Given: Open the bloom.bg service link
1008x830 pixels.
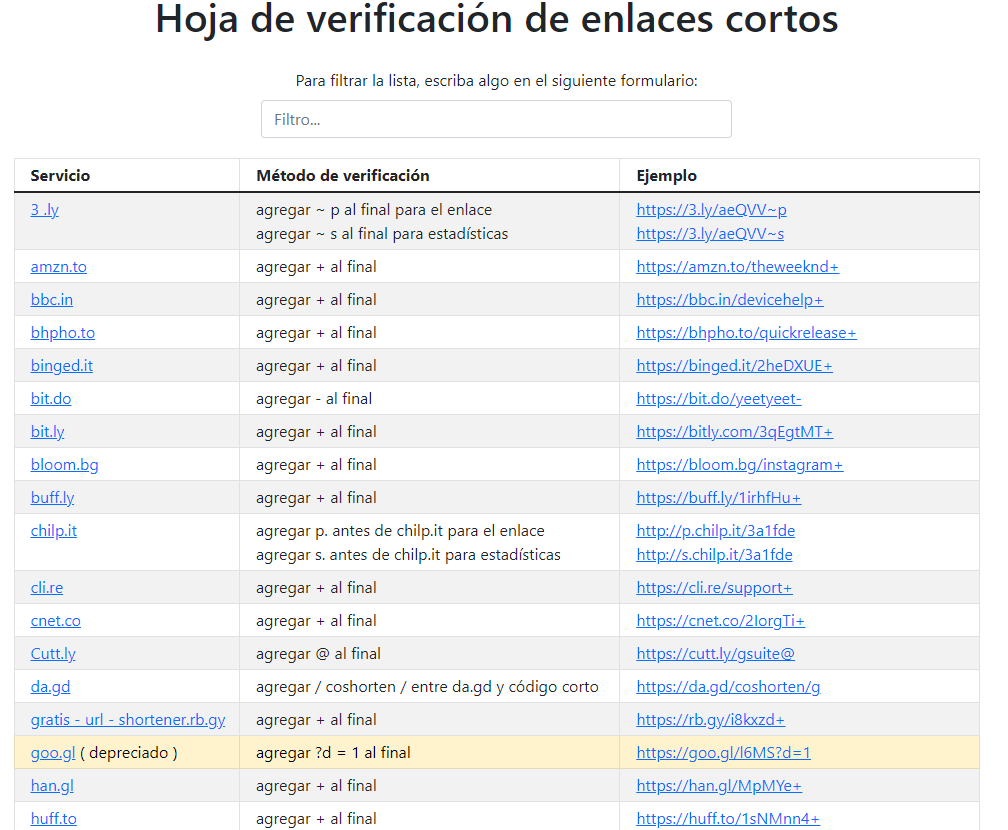Looking at the screenshot, I should click(64, 465).
